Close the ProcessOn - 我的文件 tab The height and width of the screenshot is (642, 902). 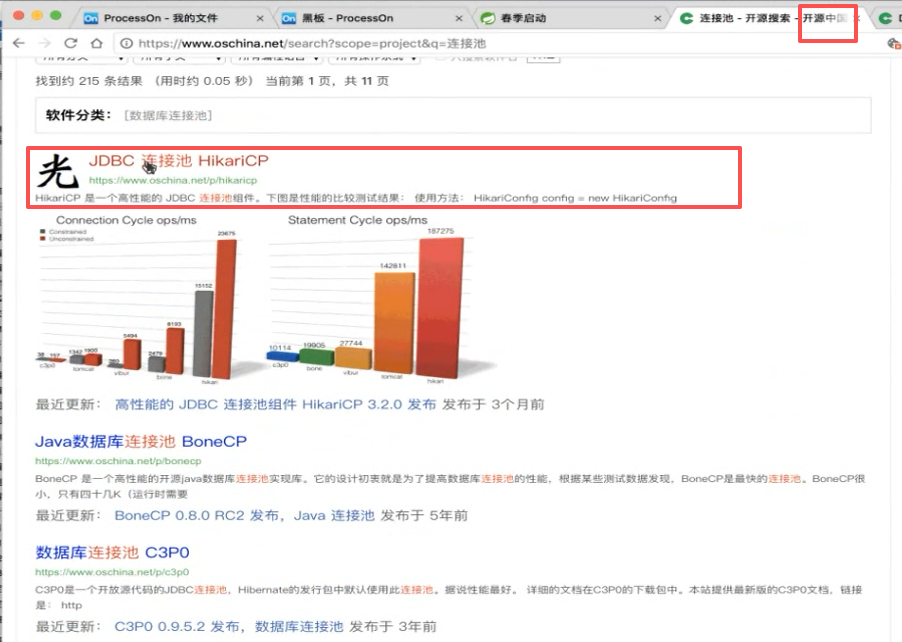[x=260, y=18]
